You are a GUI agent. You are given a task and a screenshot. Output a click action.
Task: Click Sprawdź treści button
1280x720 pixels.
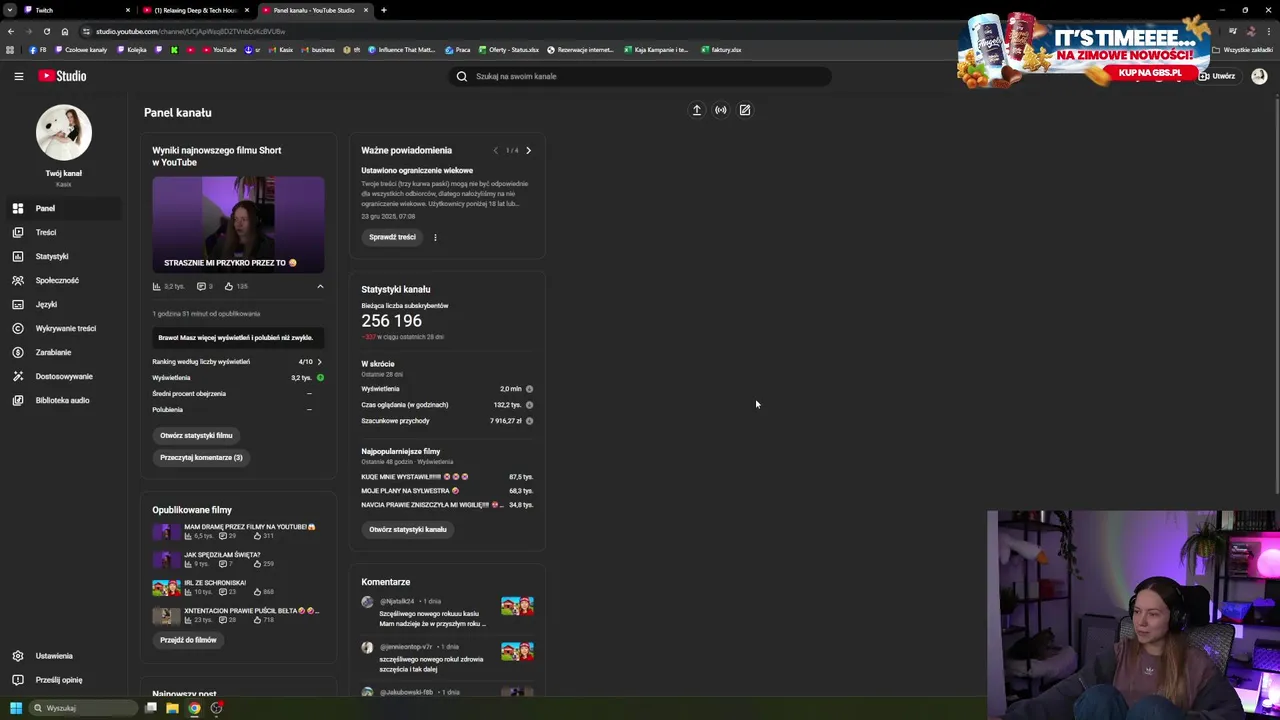click(392, 237)
